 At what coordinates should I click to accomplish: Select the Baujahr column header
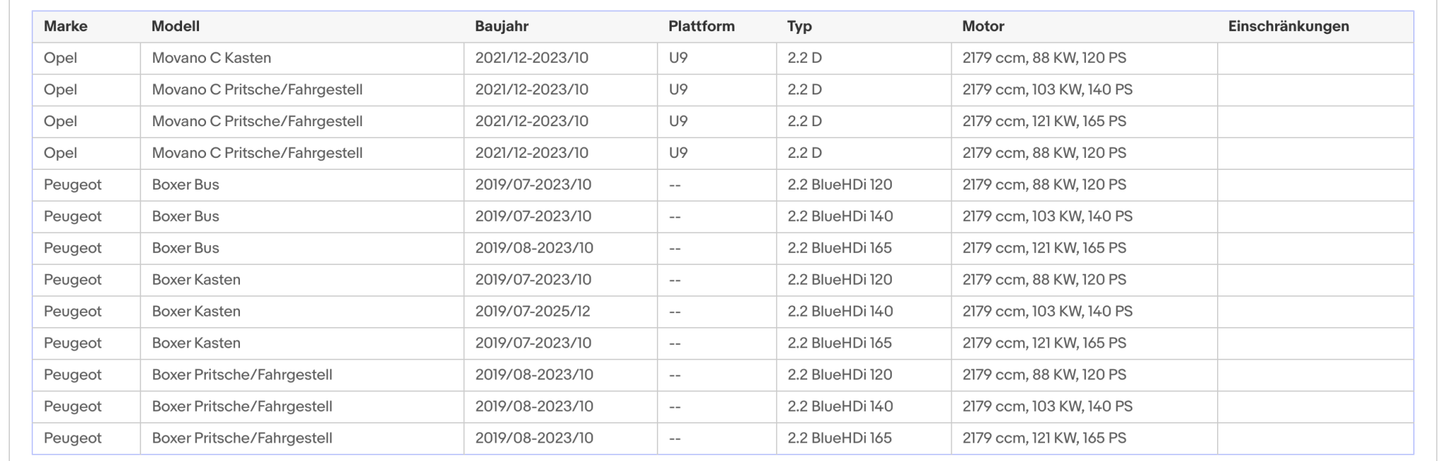[502, 27]
